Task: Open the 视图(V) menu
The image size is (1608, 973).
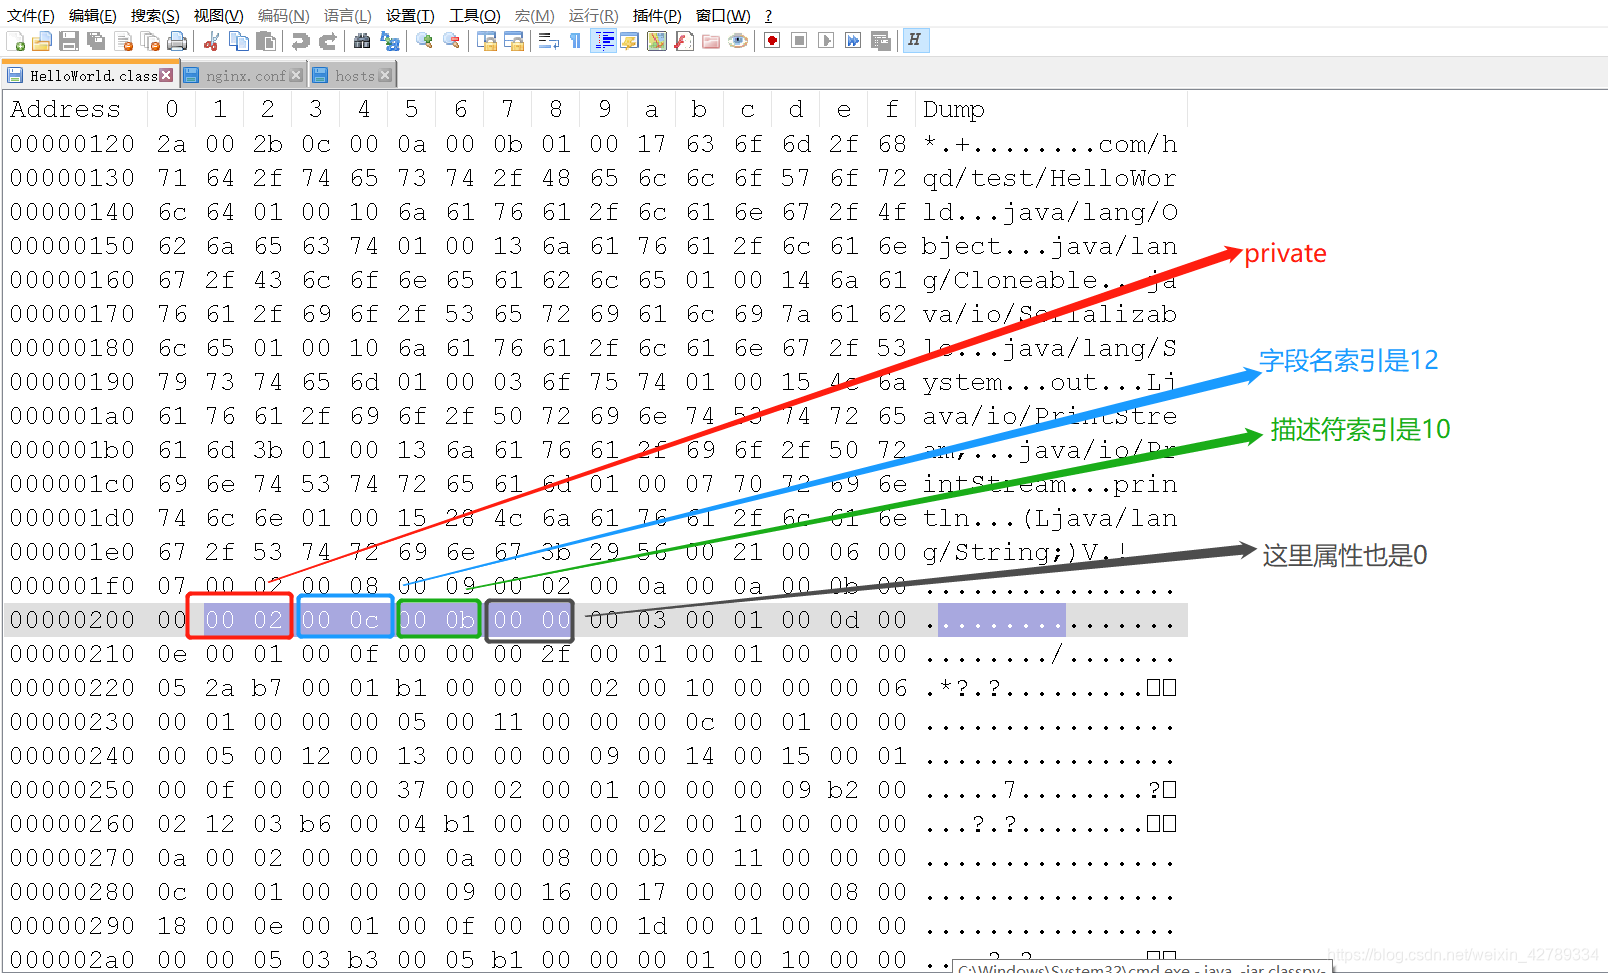Action: 218,15
